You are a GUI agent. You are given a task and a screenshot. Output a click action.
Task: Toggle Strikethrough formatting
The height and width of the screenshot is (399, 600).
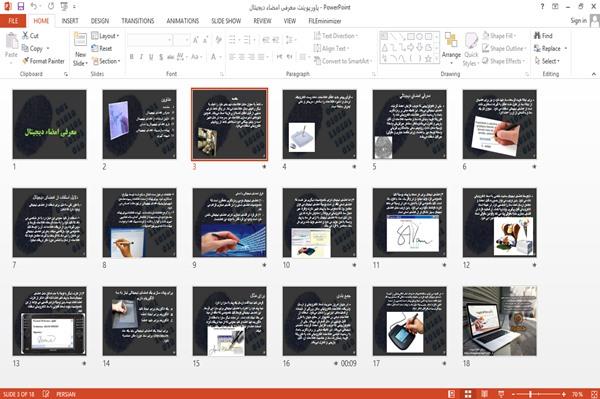(170, 57)
